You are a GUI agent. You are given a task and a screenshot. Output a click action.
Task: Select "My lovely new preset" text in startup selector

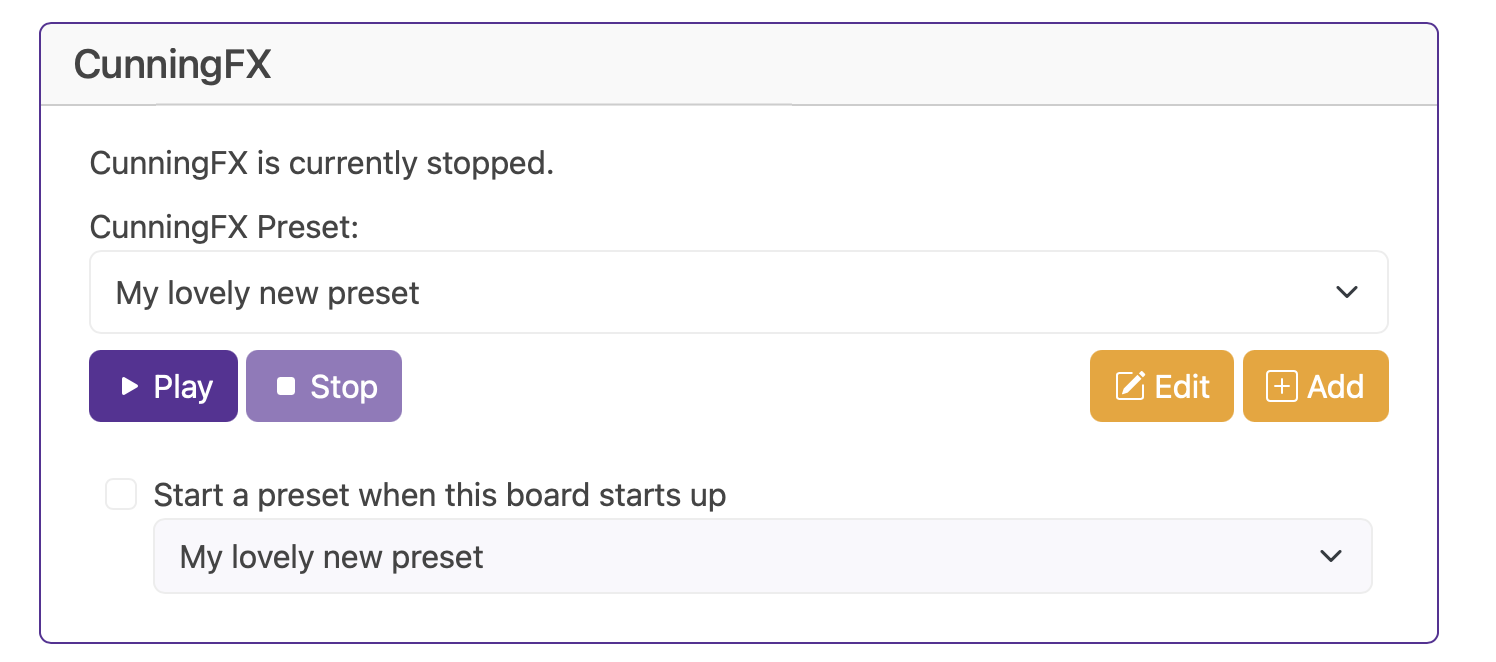[332, 557]
